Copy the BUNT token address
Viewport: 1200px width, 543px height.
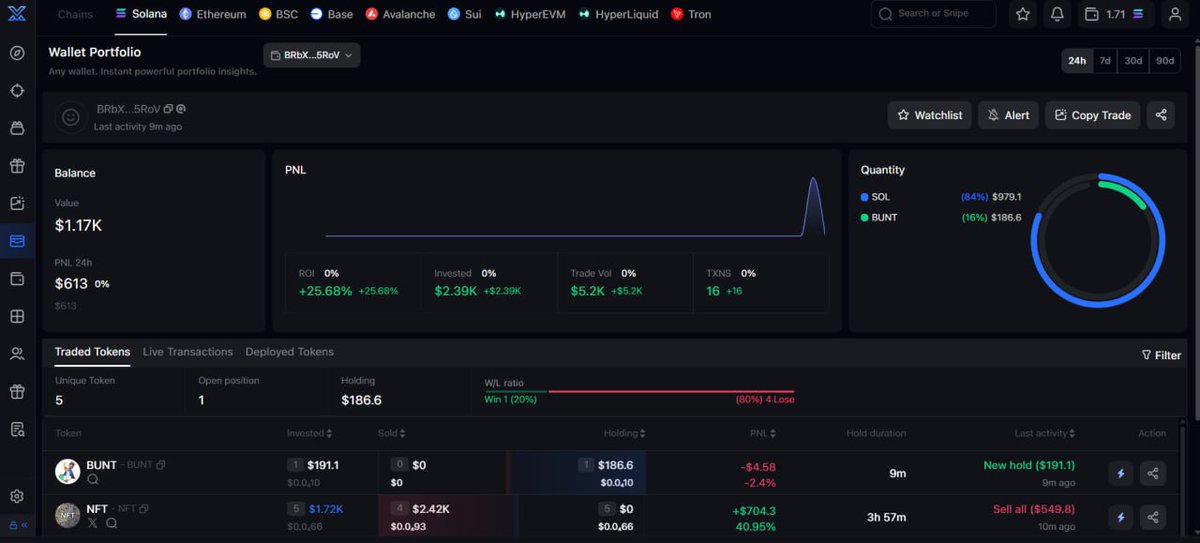[x=161, y=465]
